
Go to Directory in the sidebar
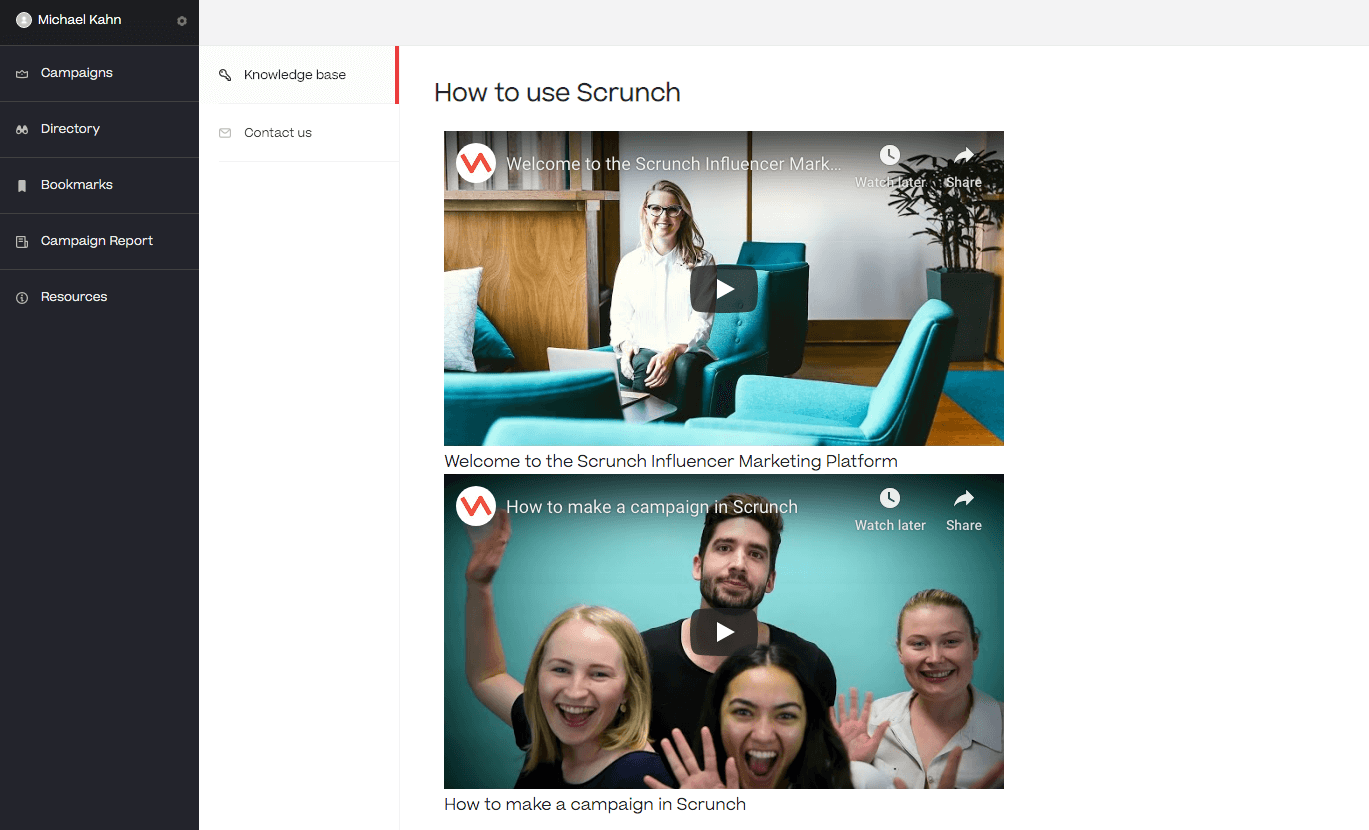pos(99,129)
